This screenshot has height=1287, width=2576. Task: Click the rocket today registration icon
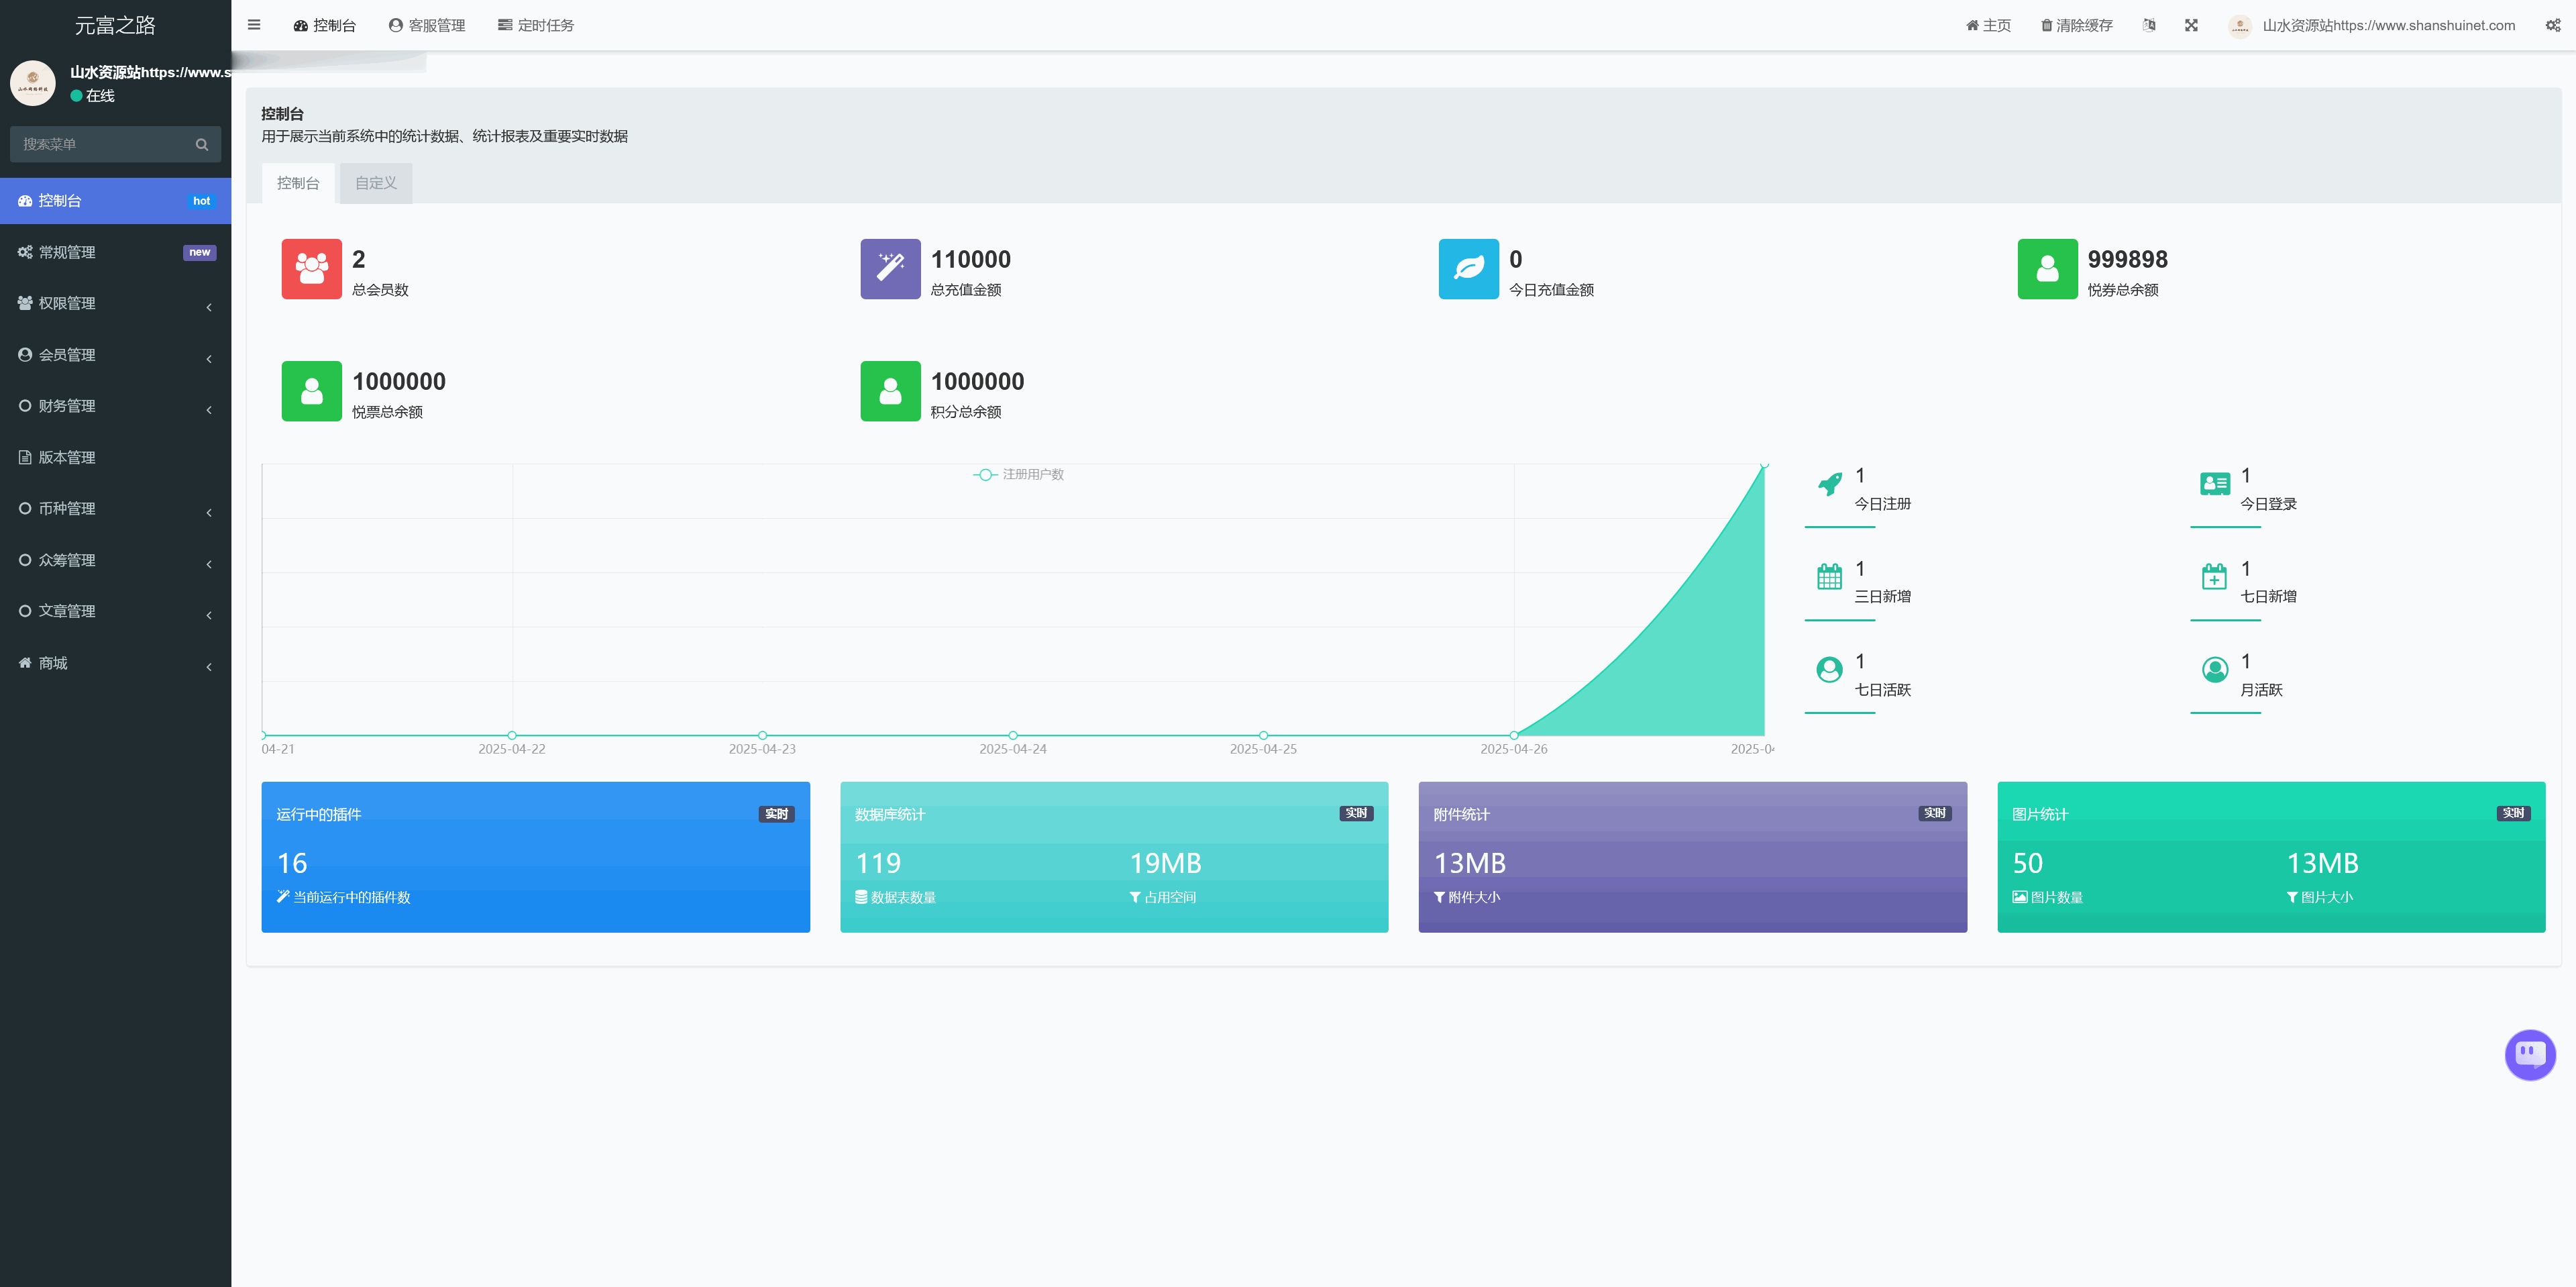(x=1829, y=485)
